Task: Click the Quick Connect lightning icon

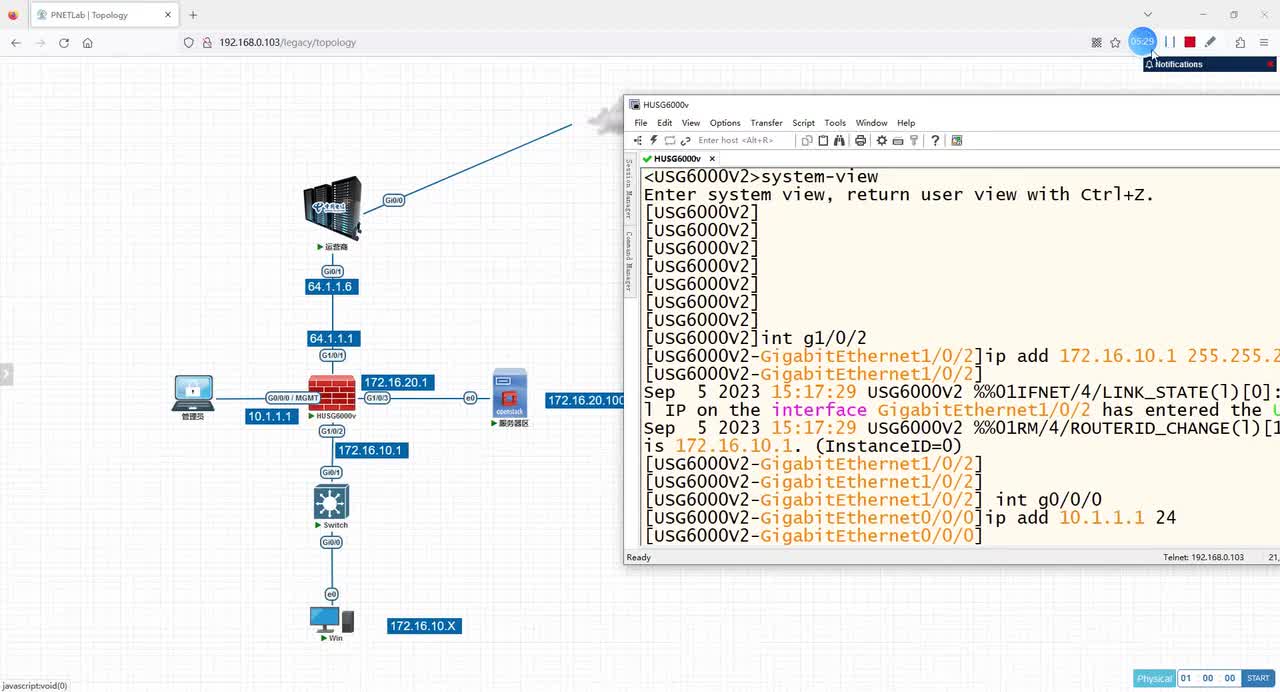Action: point(654,140)
